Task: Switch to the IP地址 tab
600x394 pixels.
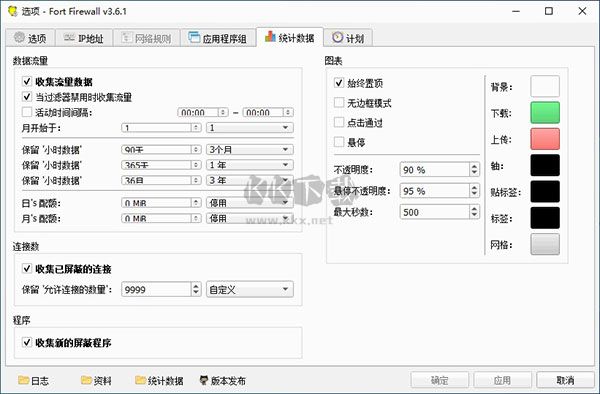Action: (x=84, y=38)
